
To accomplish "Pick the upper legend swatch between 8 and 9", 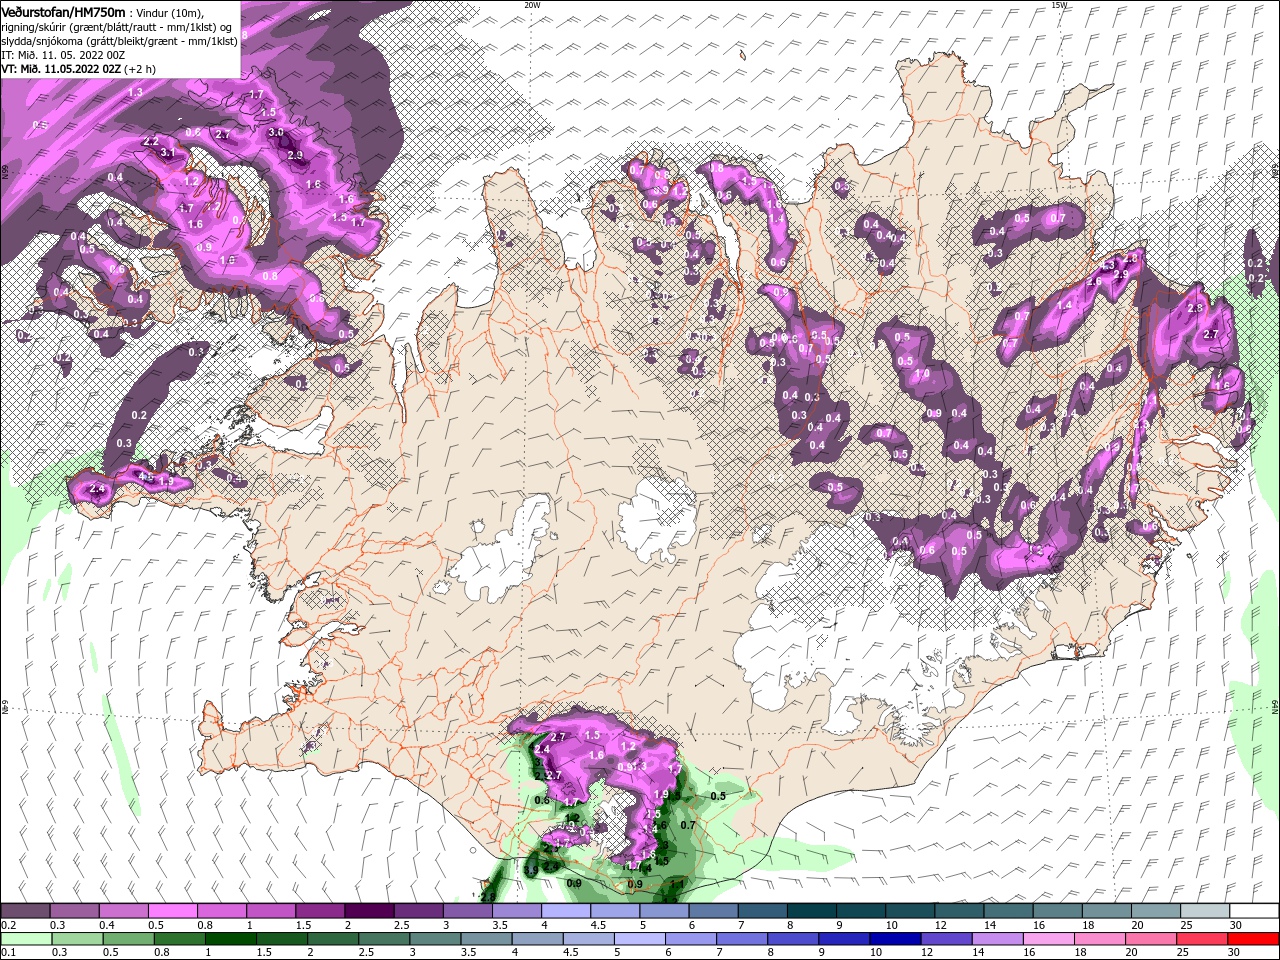I will [813, 911].
